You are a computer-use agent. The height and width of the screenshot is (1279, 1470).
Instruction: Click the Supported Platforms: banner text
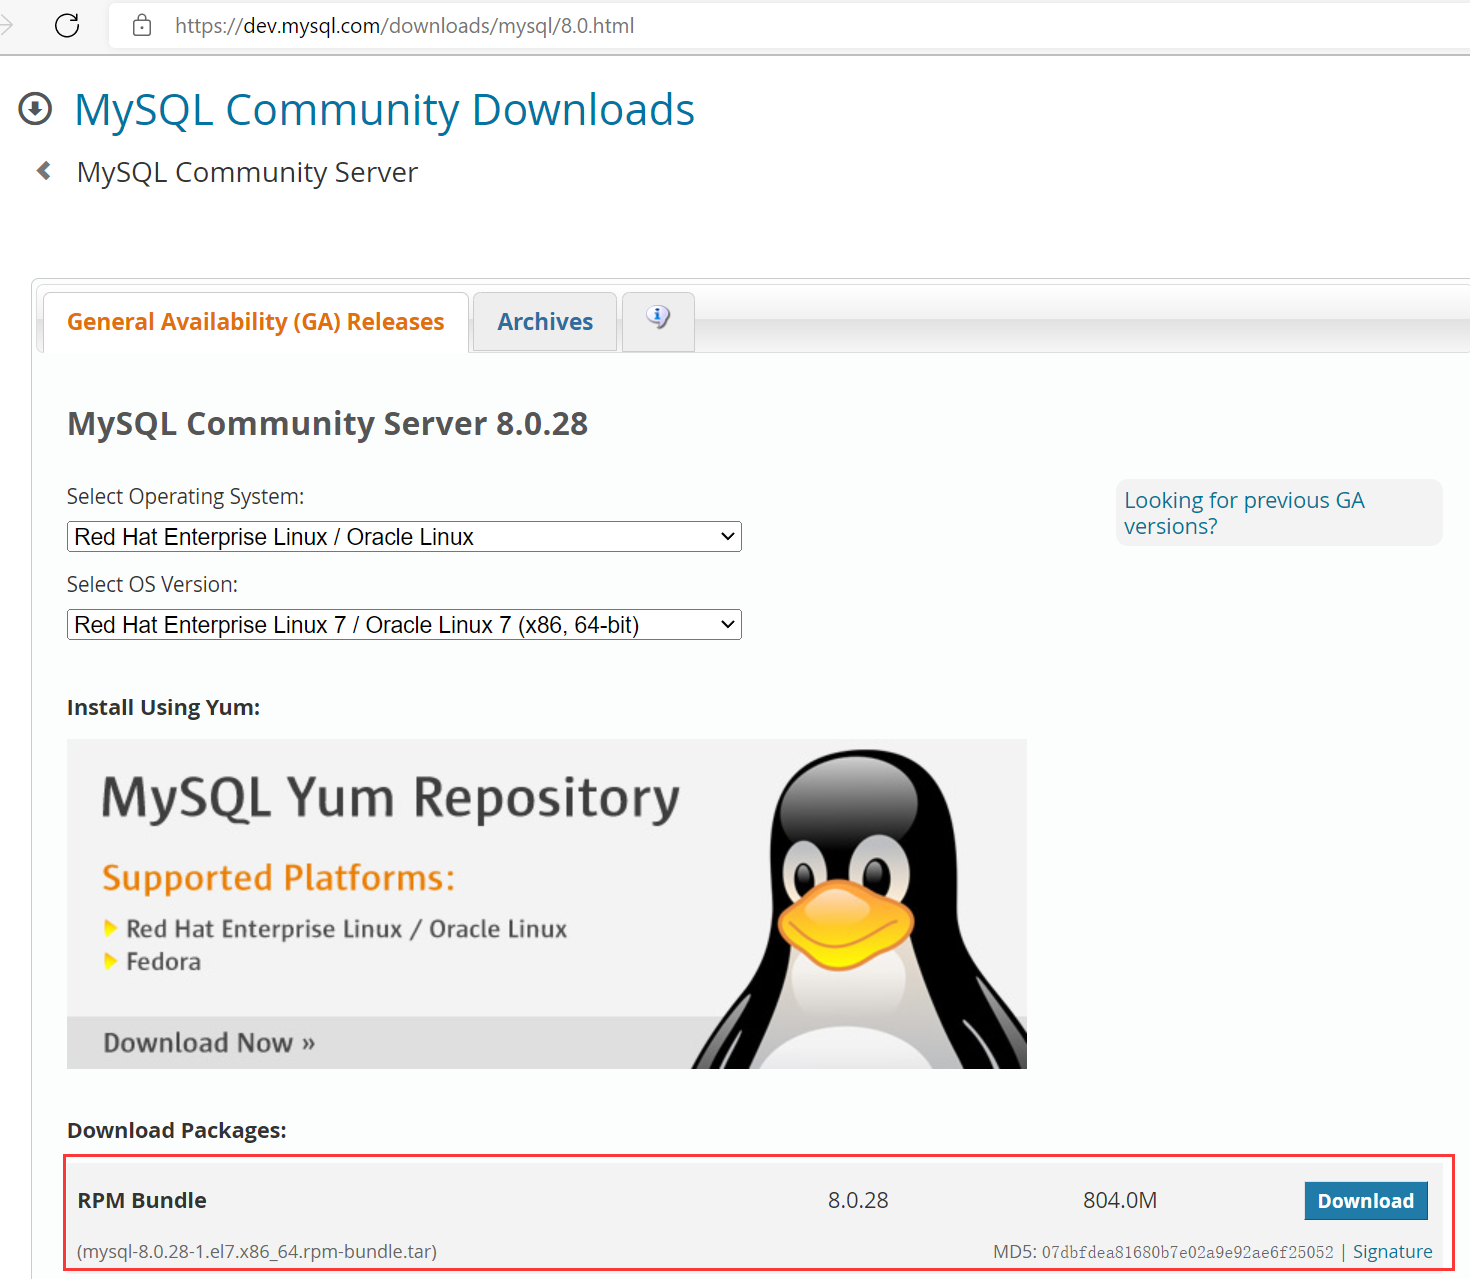coord(279,878)
